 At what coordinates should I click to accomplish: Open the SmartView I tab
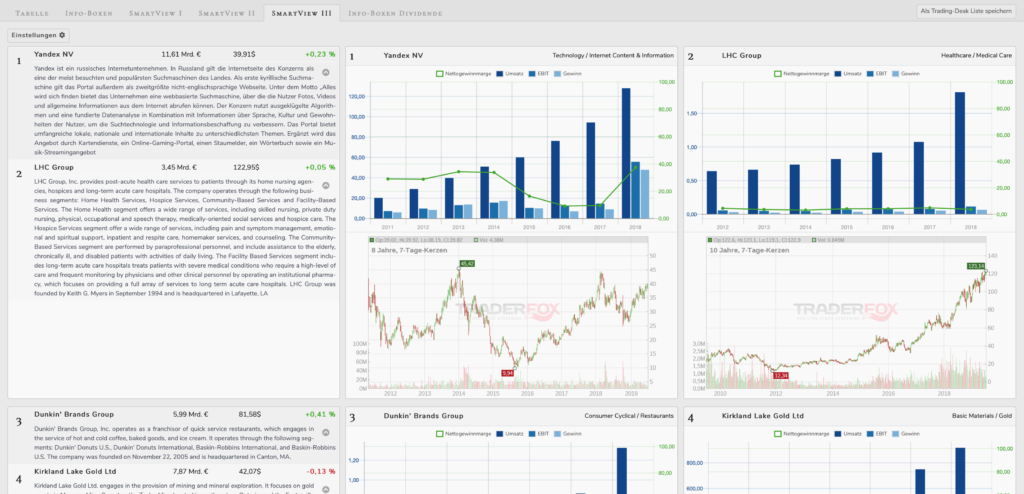coord(155,13)
